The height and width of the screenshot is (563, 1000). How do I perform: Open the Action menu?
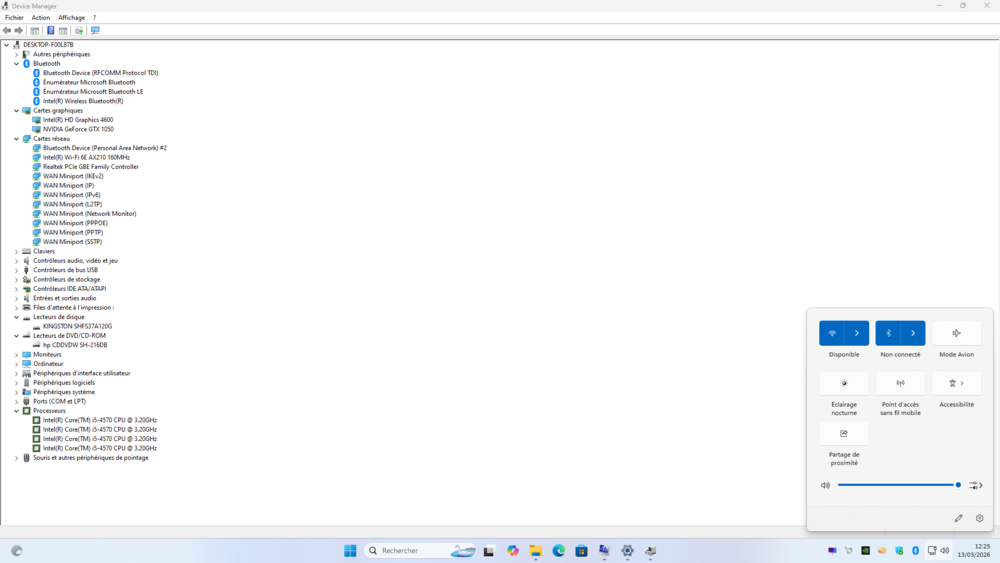[x=40, y=17]
